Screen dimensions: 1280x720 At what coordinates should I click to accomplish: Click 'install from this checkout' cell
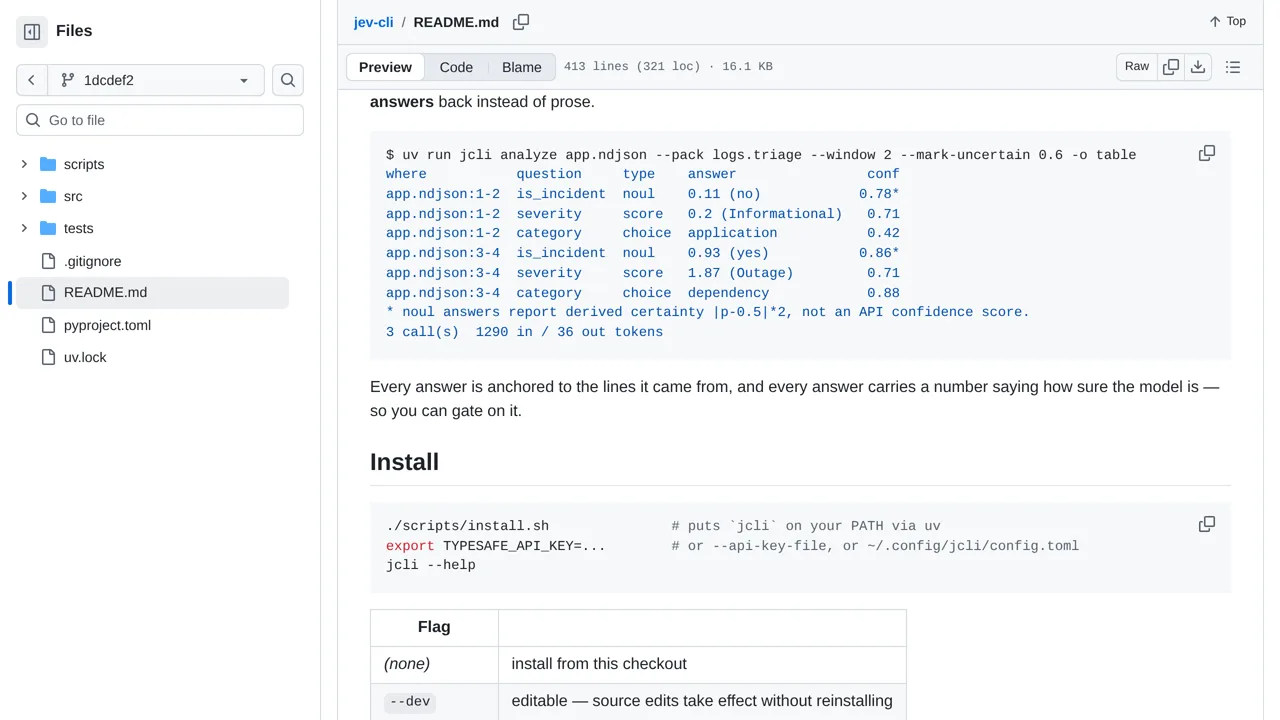coord(702,664)
